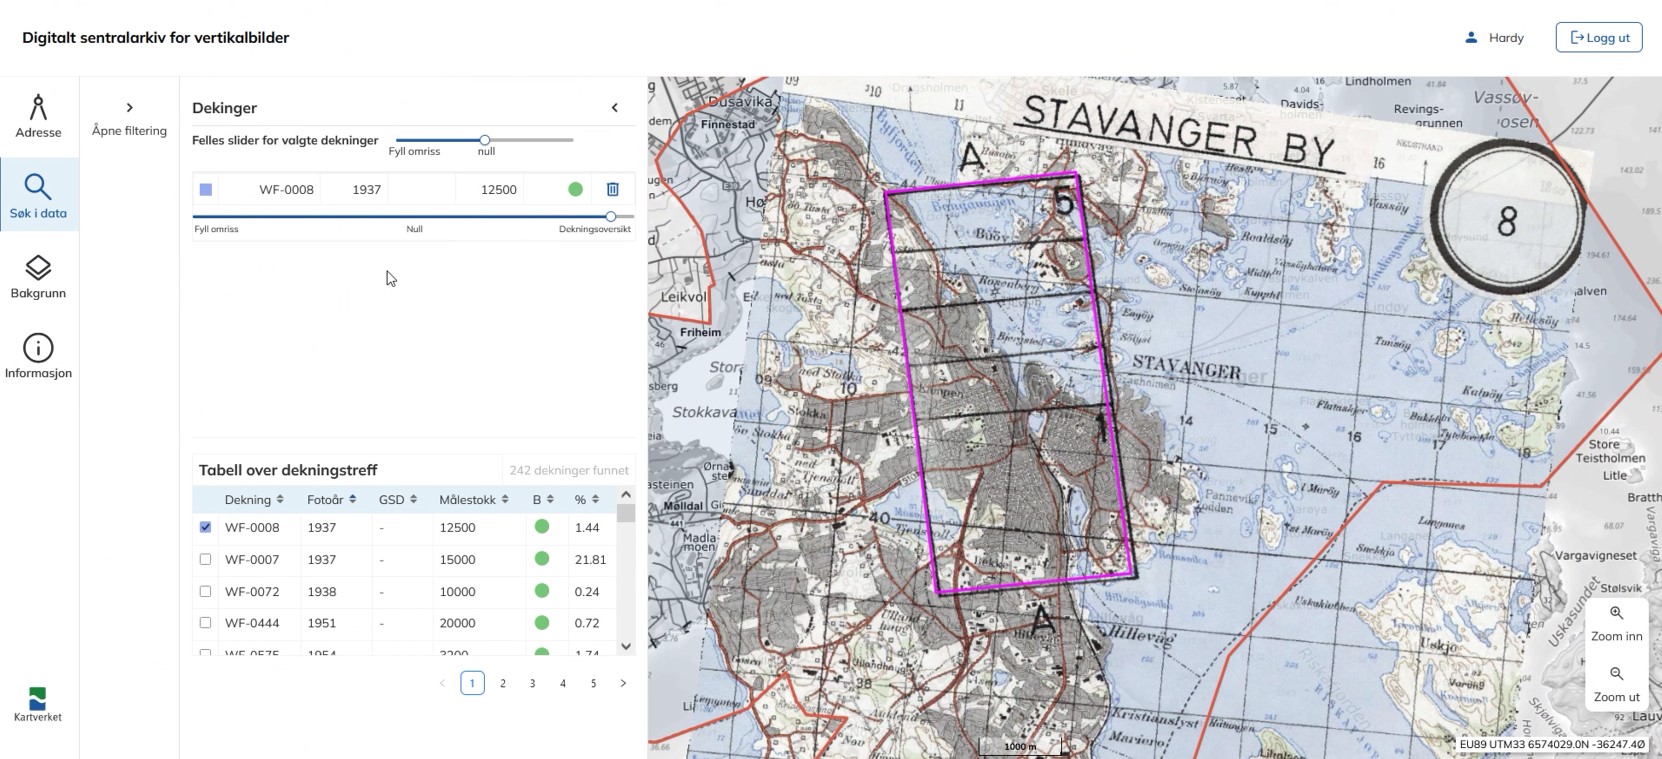Image resolution: width=1662 pixels, height=759 pixels.
Task: Uncheck the WF-0008 row checkbox
Action: [206, 527]
